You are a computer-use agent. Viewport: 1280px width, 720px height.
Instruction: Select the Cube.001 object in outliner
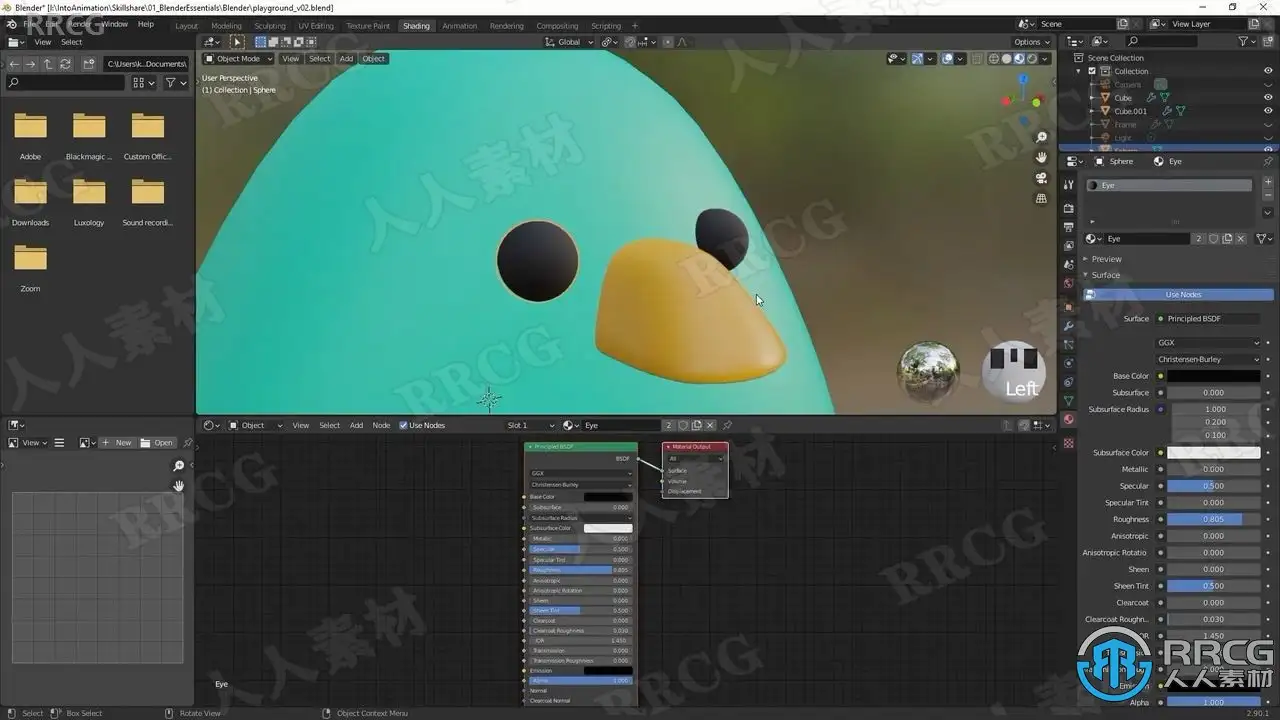pos(1130,111)
